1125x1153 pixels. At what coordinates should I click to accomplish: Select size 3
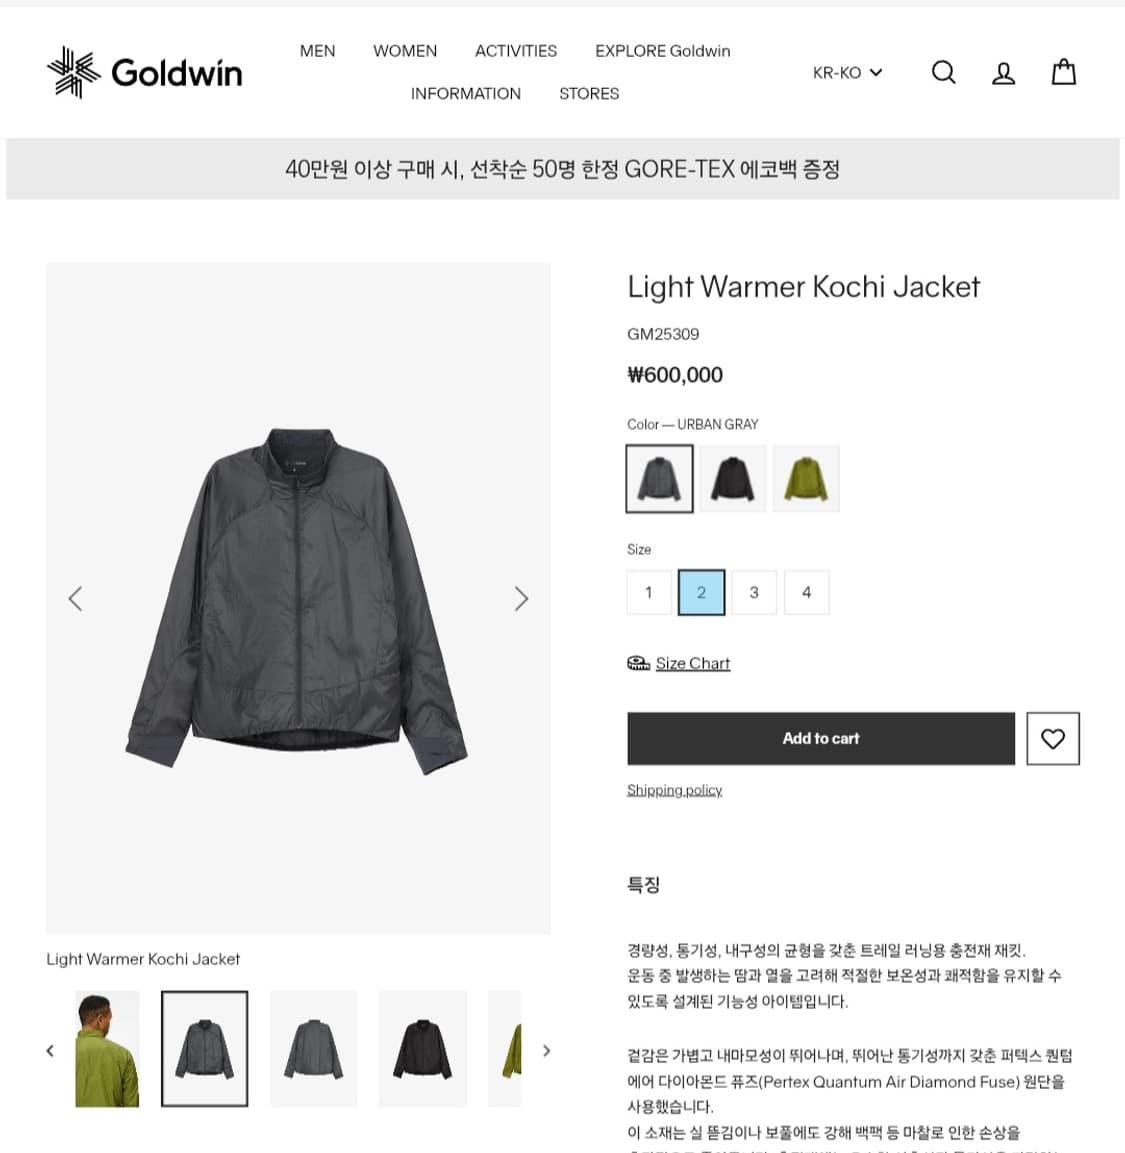tap(754, 592)
